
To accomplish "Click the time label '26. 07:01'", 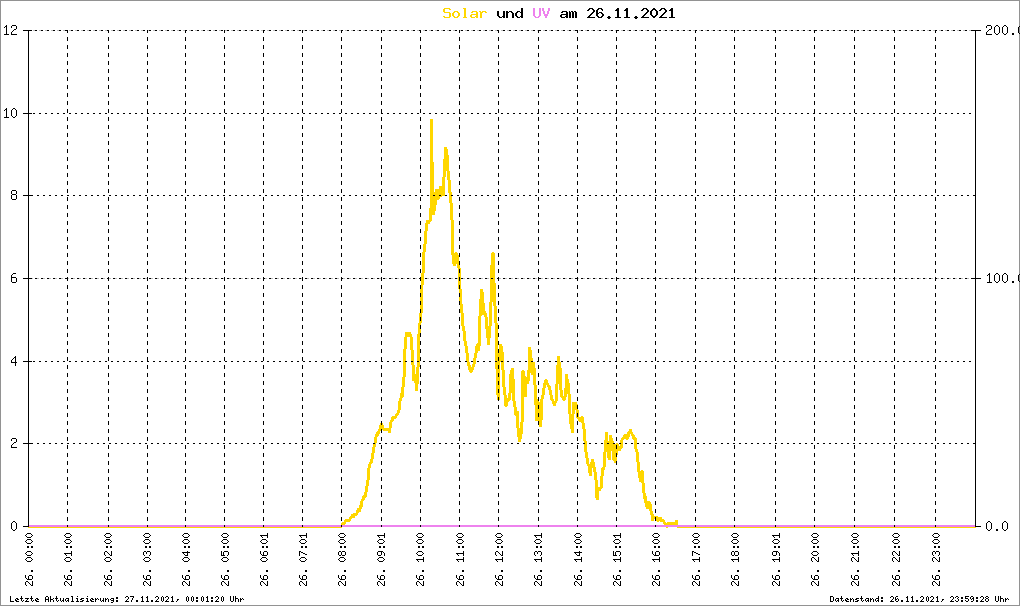I will (303, 560).
